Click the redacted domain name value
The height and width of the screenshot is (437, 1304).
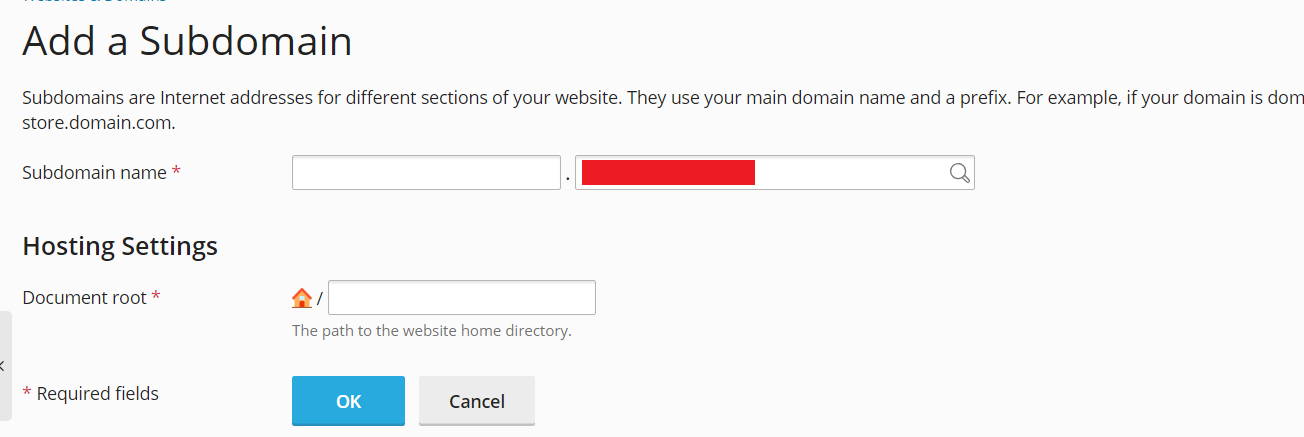coord(668,173)
